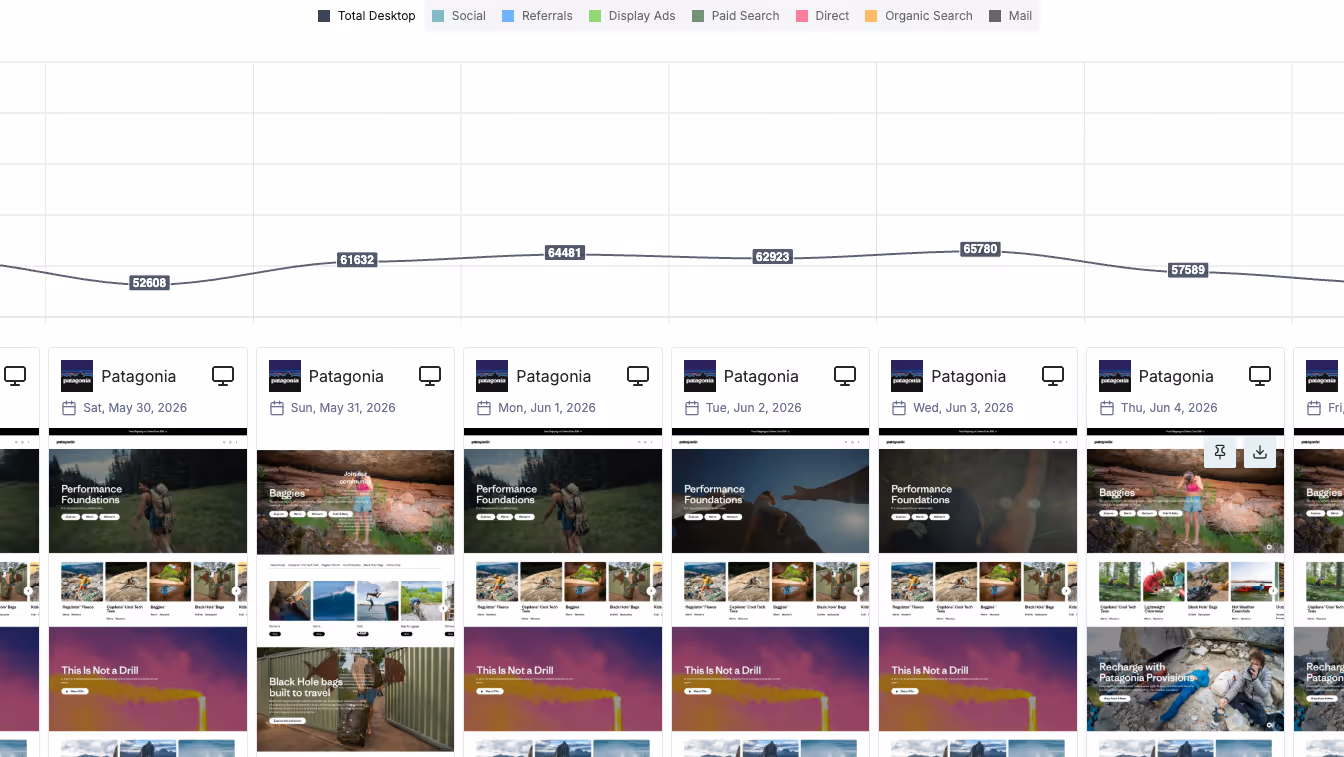Open the homepage screenshot dated Tue, Jun 2
1344x757 pixels.
770,592
